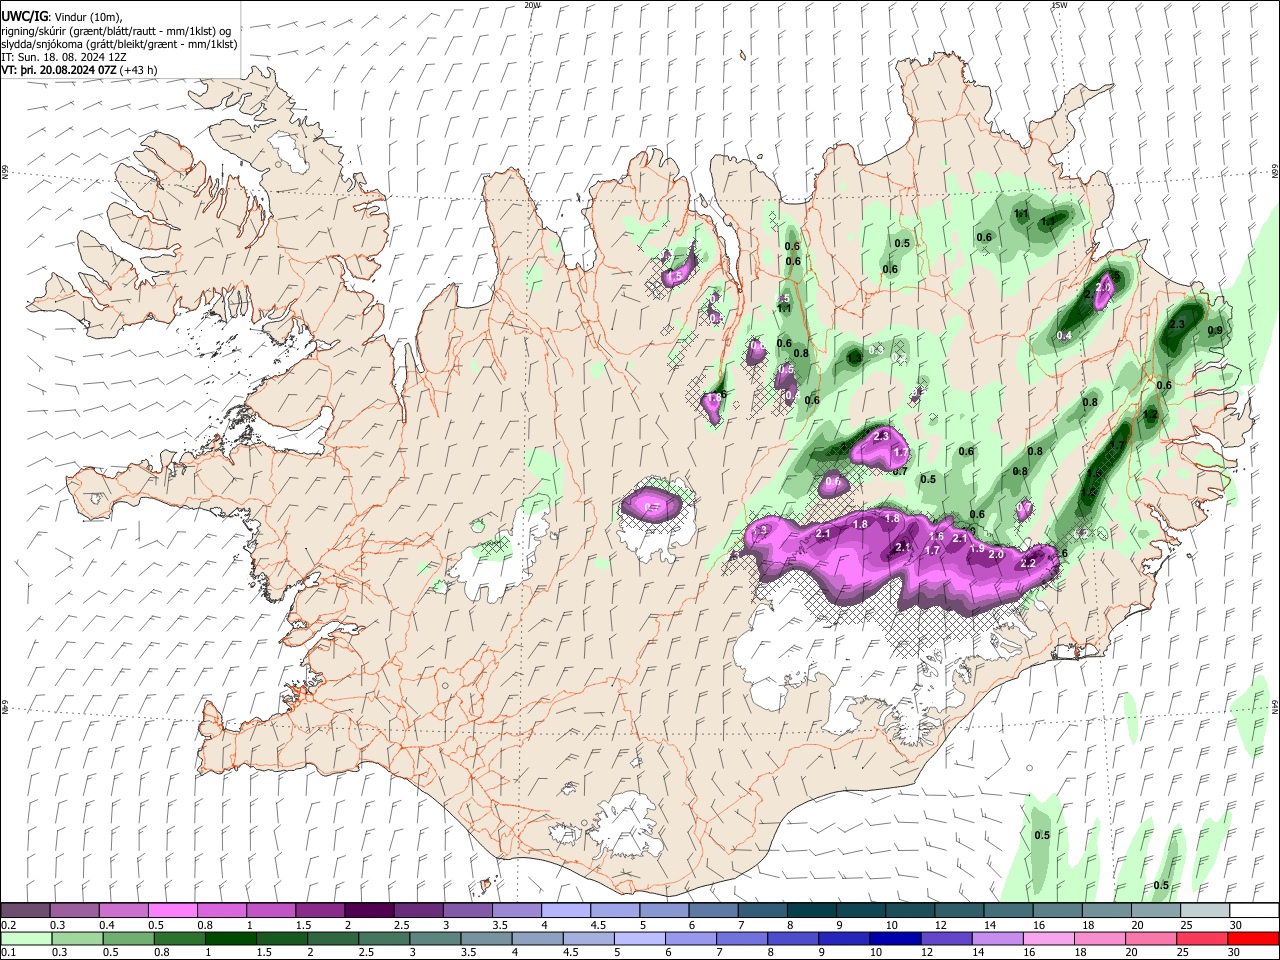Click the snow-scale swatch between 6 and 7
The width and height of the screenshot is (1280, 960).
pos(713,911)
